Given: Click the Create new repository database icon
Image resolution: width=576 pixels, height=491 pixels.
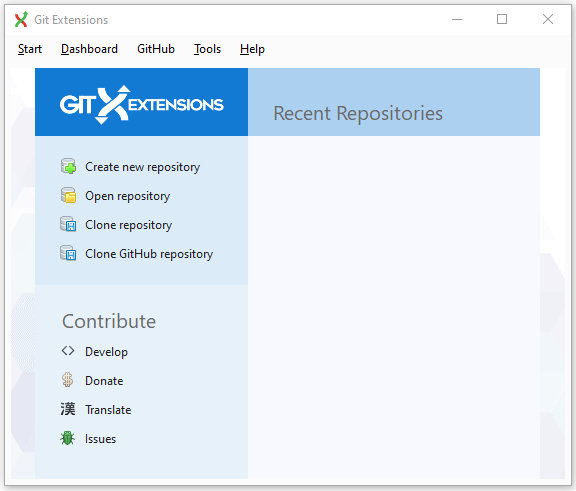Looking at the screenshot, I should [68, 166].
